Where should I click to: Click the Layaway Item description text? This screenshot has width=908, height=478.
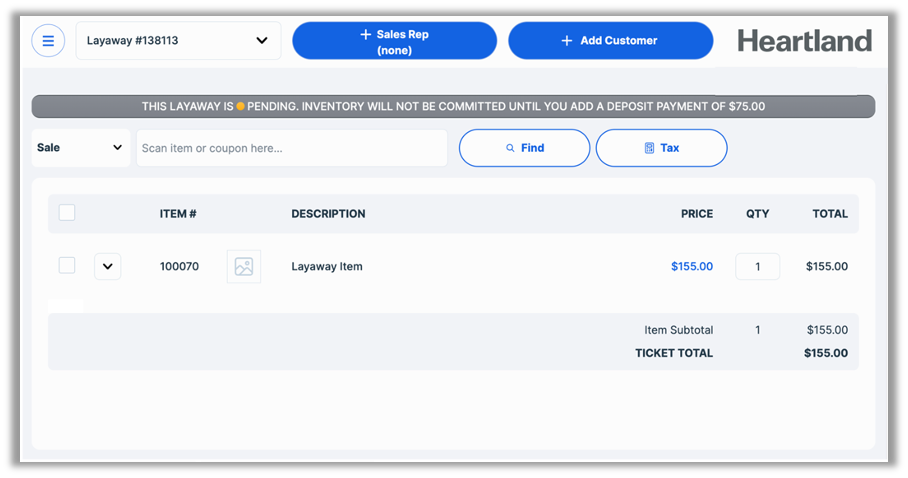tap(327, 267)
